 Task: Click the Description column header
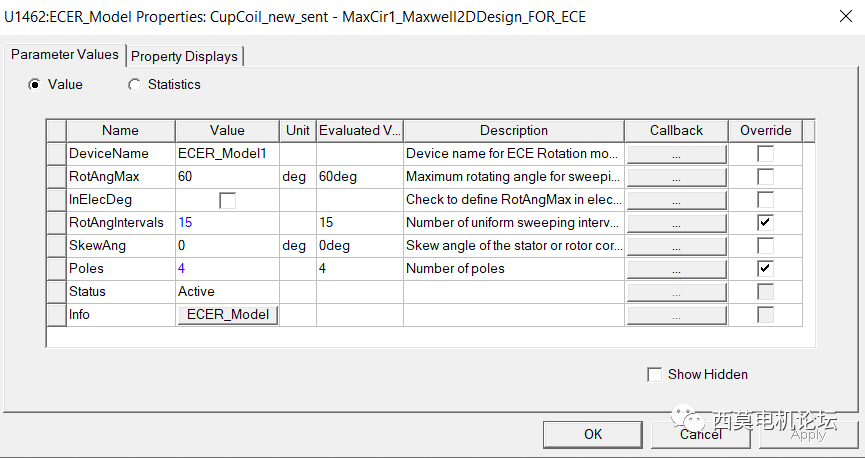(513, 131)
